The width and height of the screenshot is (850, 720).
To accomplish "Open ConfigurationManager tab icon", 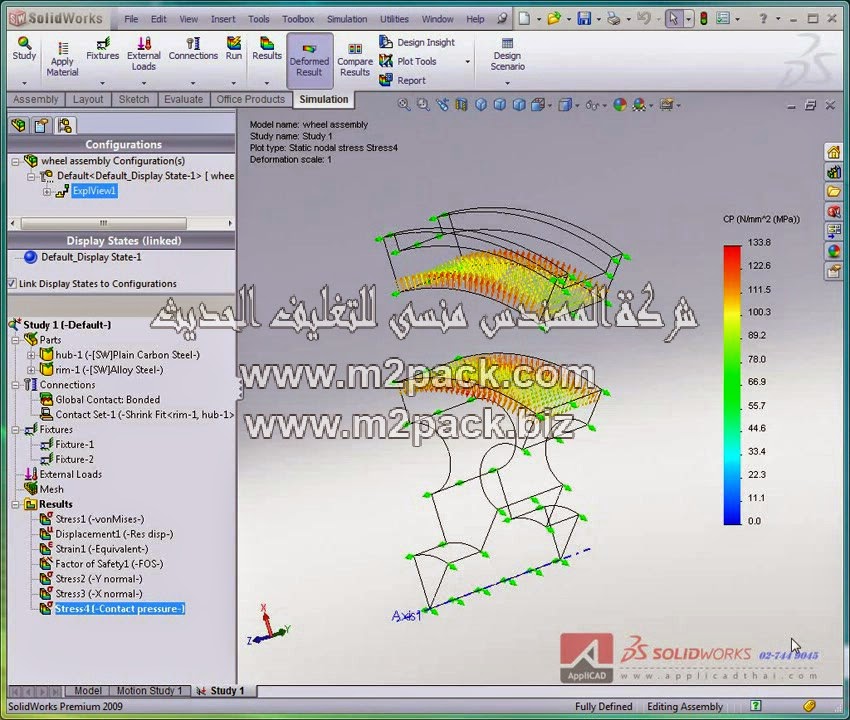I will point(65,126).
